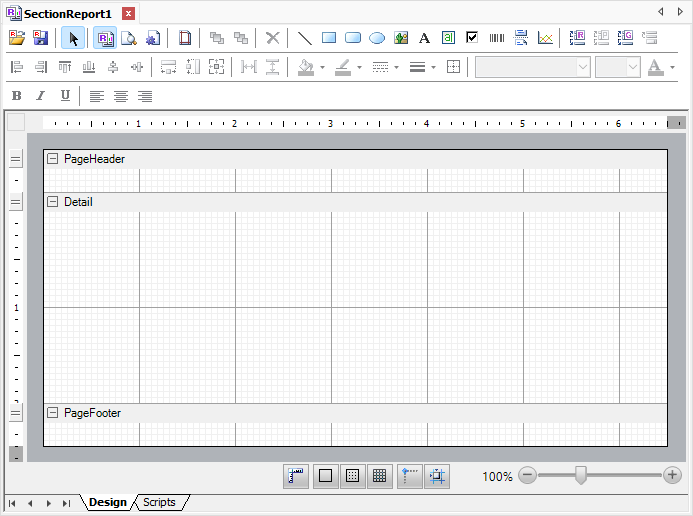Screen dimensions: 693x516
Task: Toggle underline formatting
Action: point(65,95)
